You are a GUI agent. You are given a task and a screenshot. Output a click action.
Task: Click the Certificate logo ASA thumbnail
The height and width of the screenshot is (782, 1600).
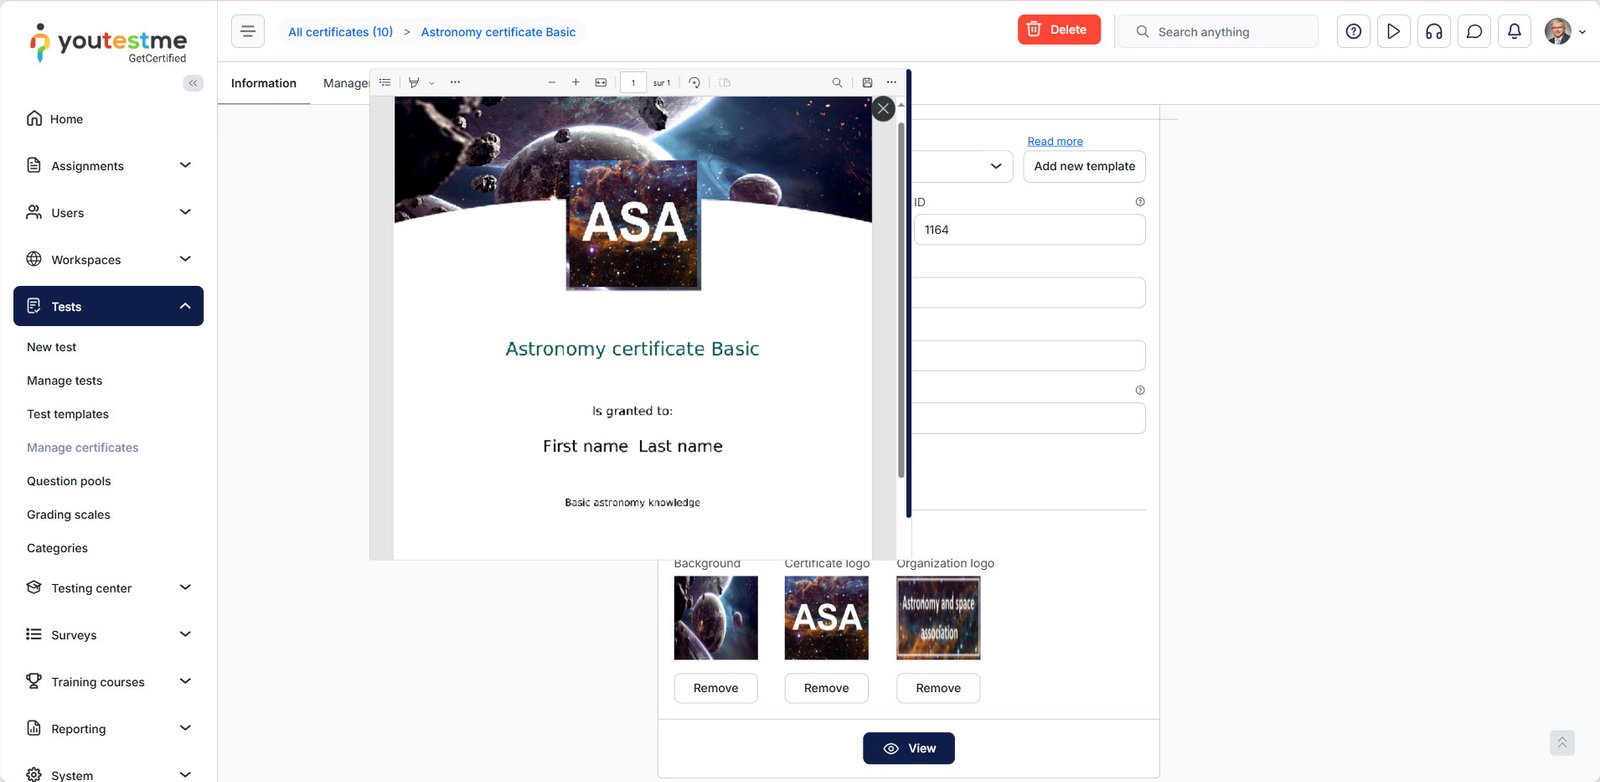click(x=827, y=618)
